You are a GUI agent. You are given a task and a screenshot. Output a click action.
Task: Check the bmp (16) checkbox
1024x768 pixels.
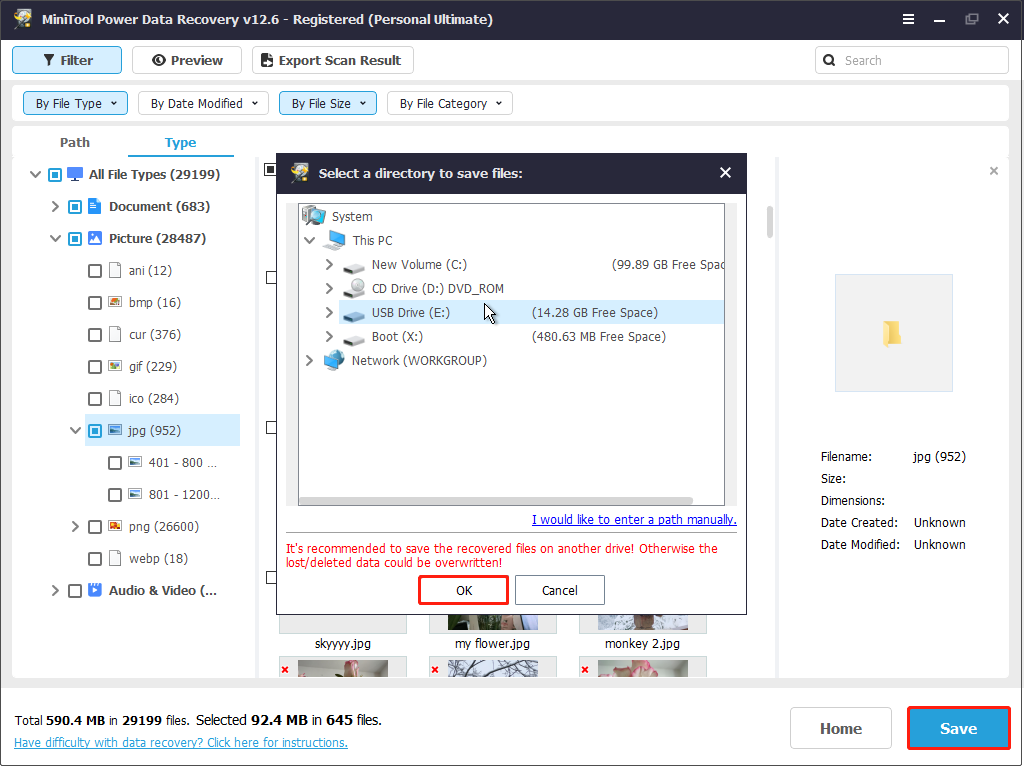95,302
